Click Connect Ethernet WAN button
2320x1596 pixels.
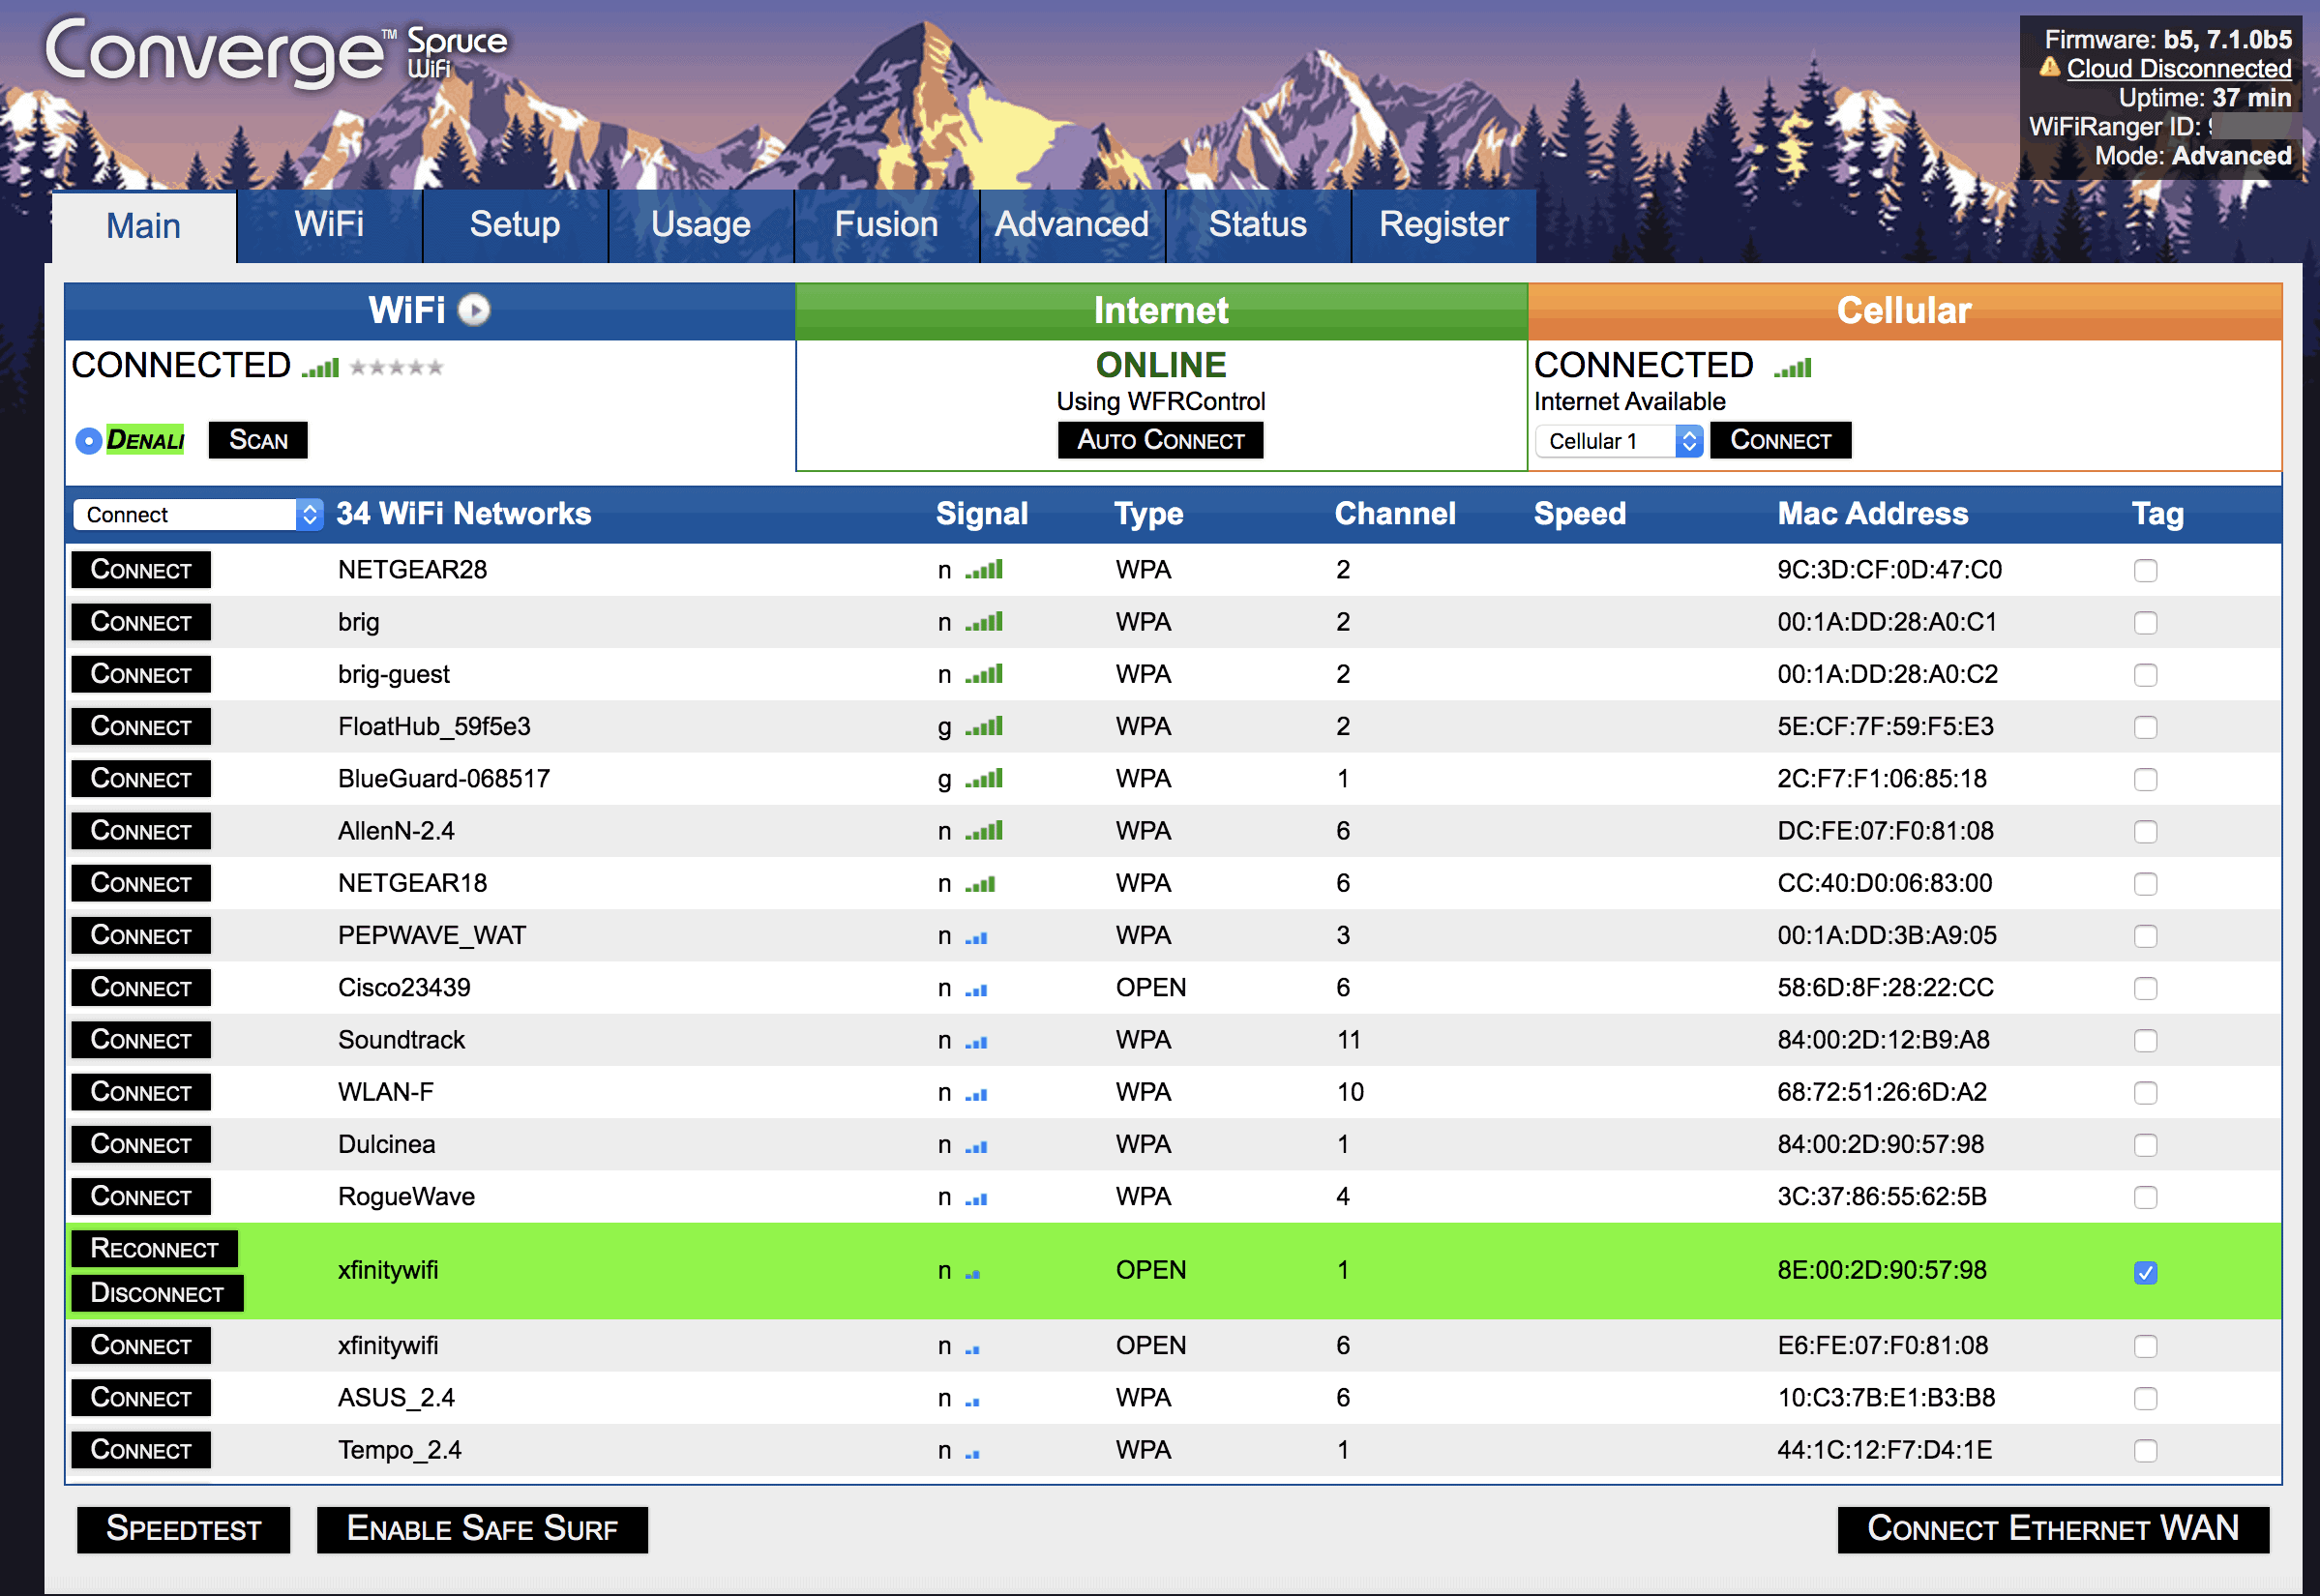(2053, 1529)
